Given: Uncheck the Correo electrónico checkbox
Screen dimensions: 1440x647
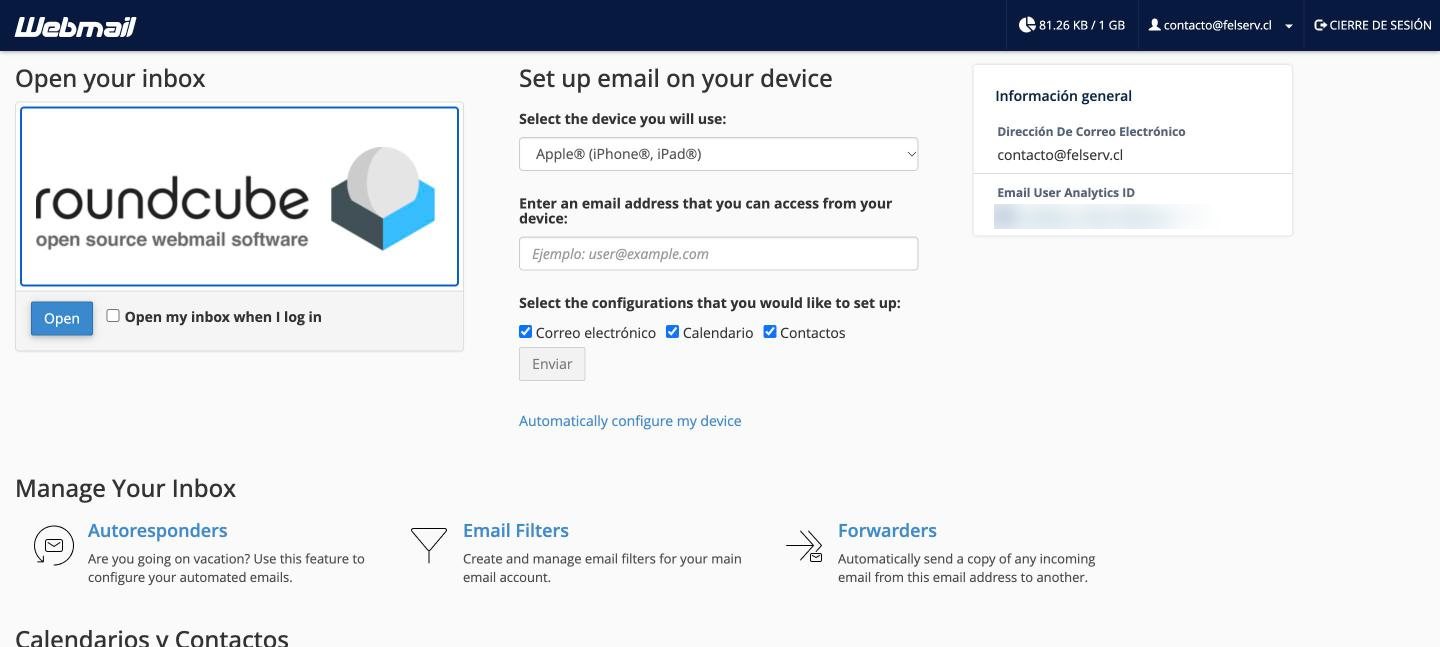Looking at the screenshot, I should tap(526, 332).
